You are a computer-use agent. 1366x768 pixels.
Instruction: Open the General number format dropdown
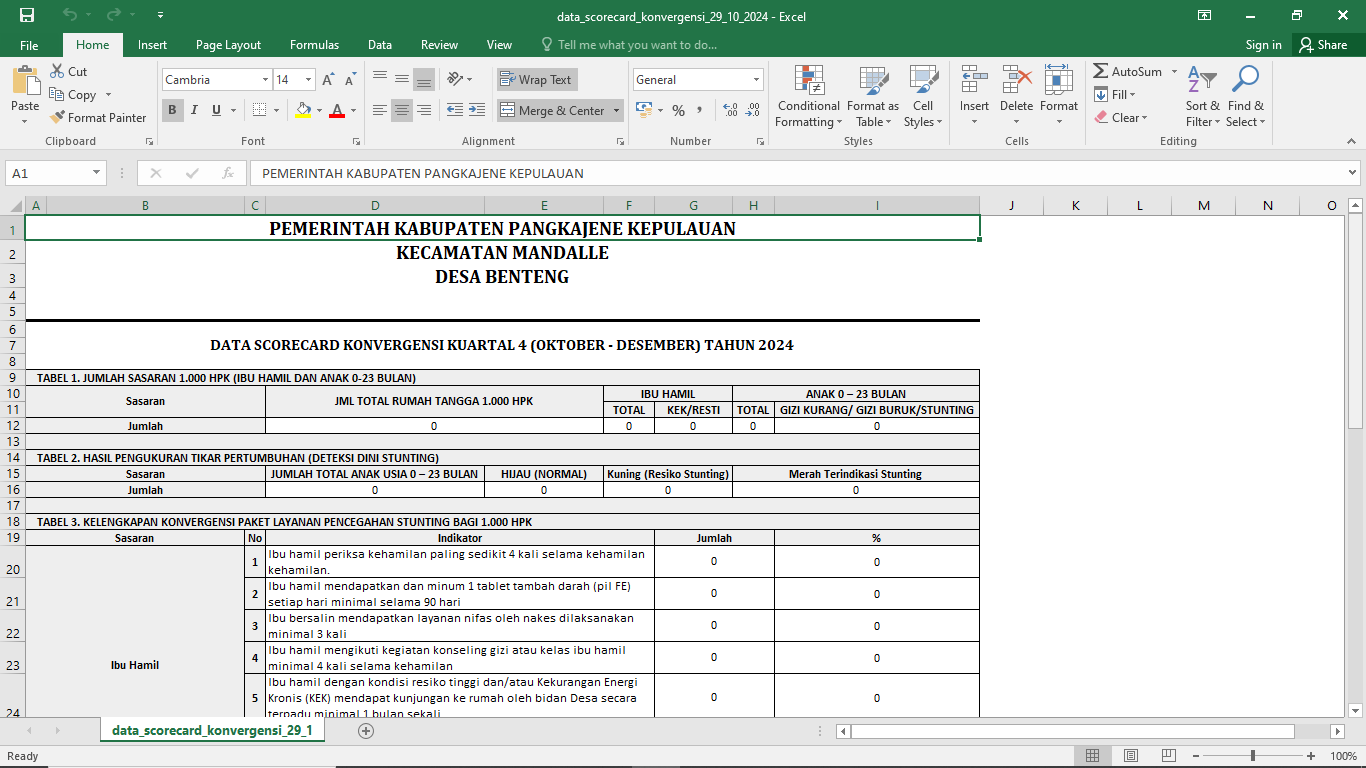(x=757, y=80)
